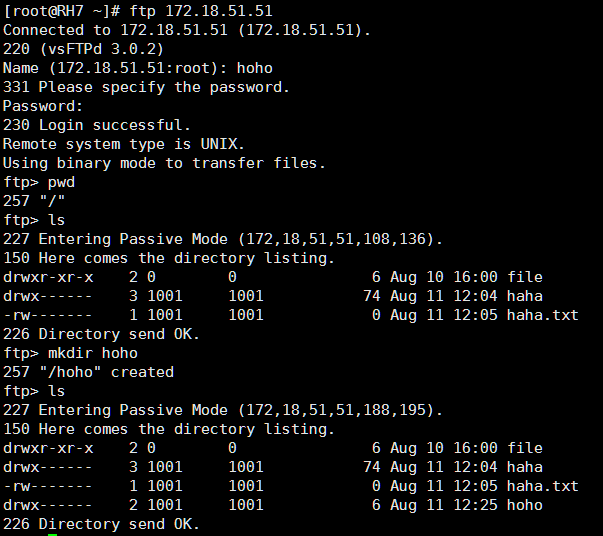Viewport: 603px width, 536px height.
Task: Click the Name login line with hoho
Action: (137, 68)
